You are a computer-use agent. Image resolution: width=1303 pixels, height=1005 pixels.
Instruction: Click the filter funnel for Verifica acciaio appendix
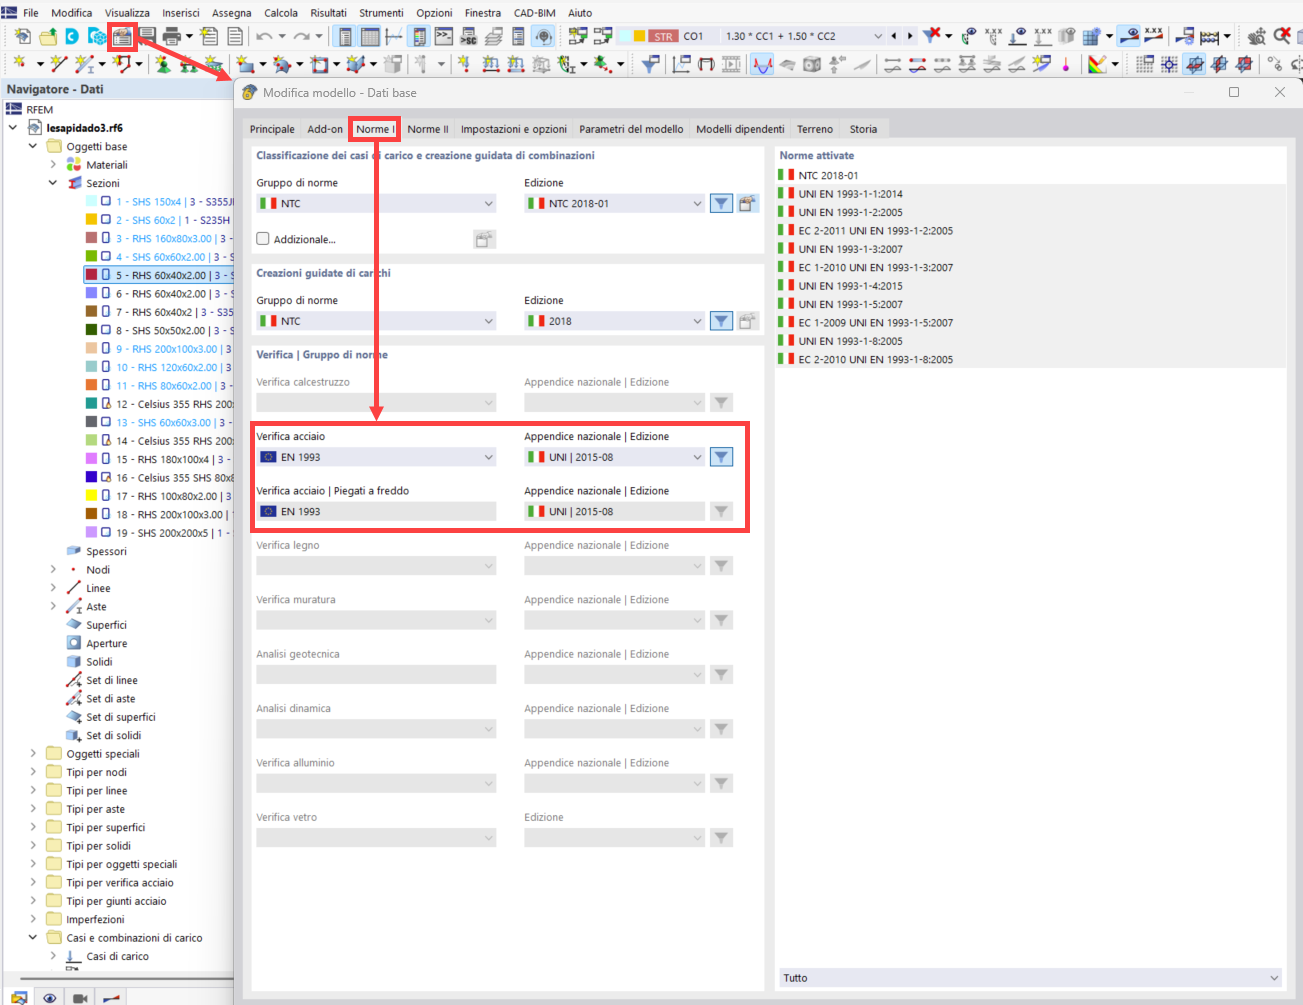click(x=721, y=457)
